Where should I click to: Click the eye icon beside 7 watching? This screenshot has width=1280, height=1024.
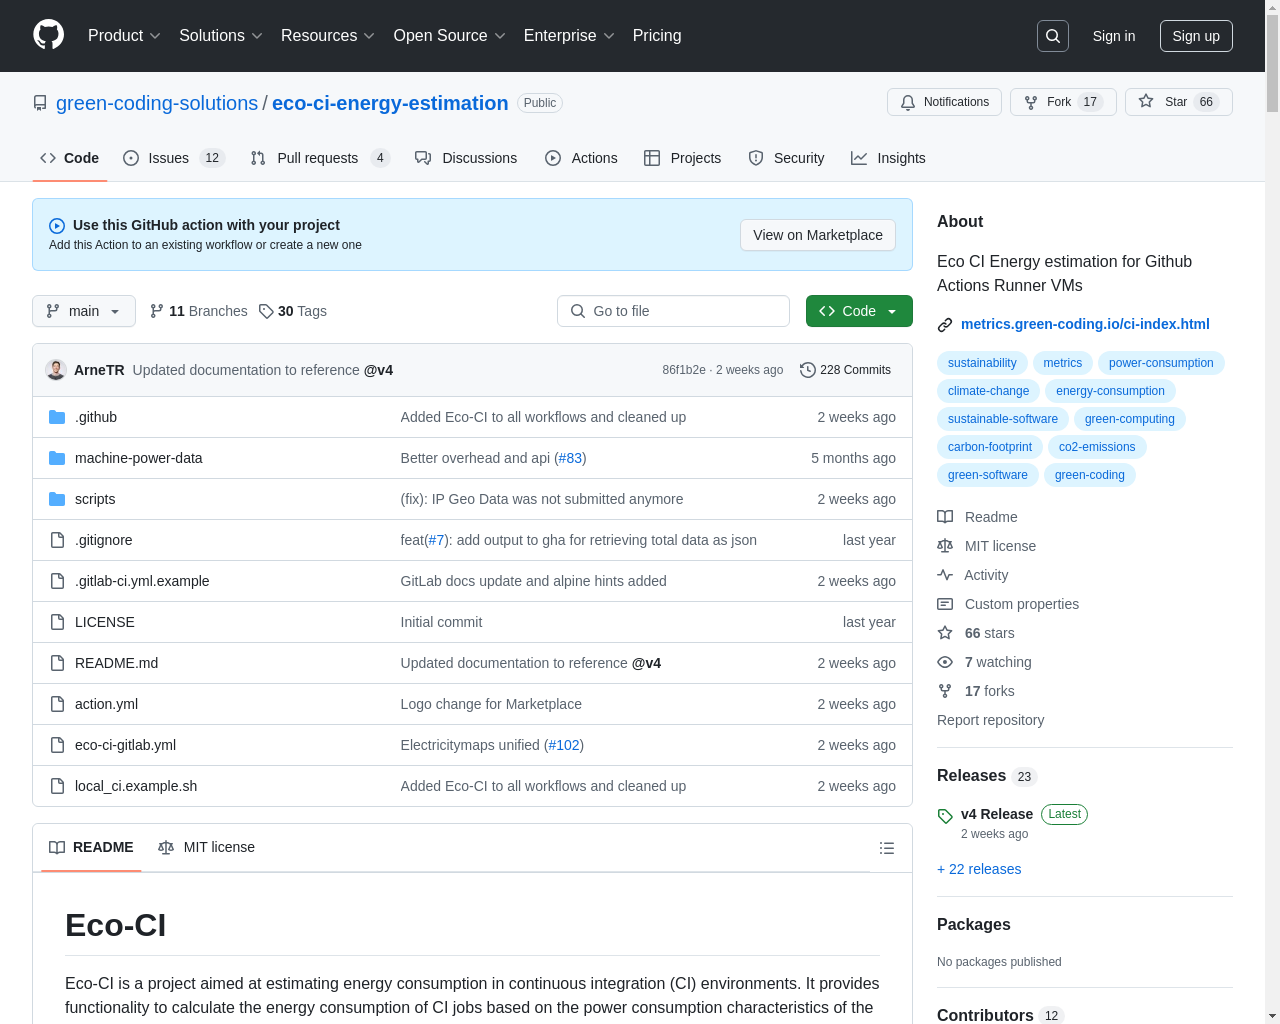tap(945, 662)
